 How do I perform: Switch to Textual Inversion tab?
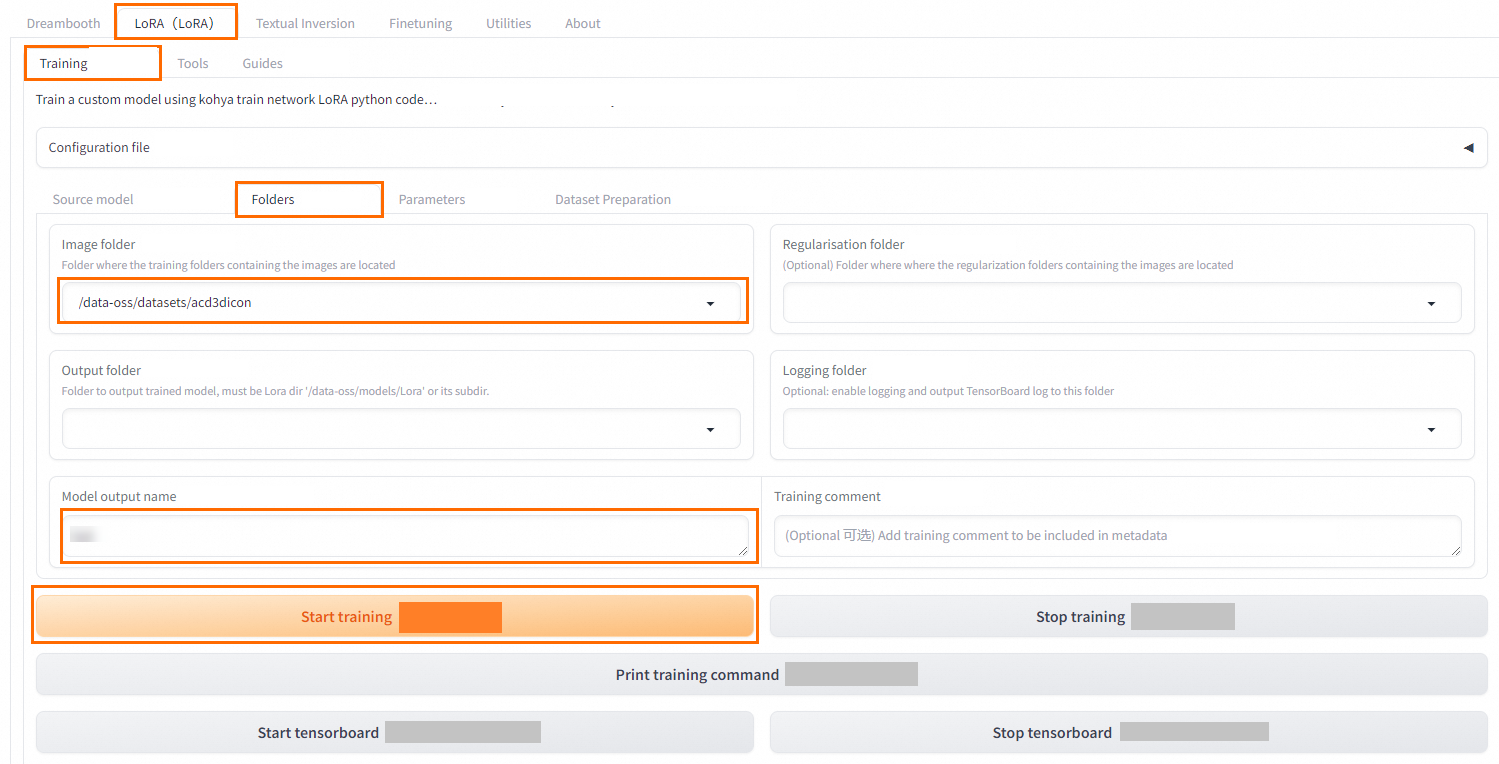pyautogui.click(x=305, y=23)
